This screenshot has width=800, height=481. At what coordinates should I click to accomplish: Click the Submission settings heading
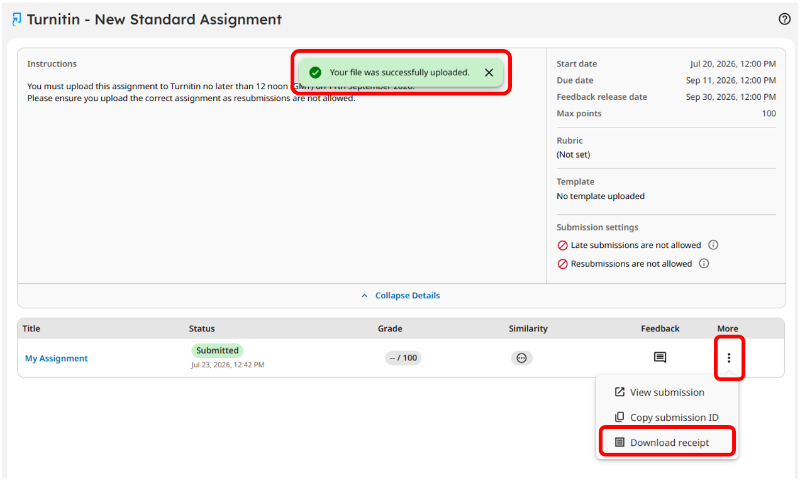pyautogui.click(x=597, y=227)
